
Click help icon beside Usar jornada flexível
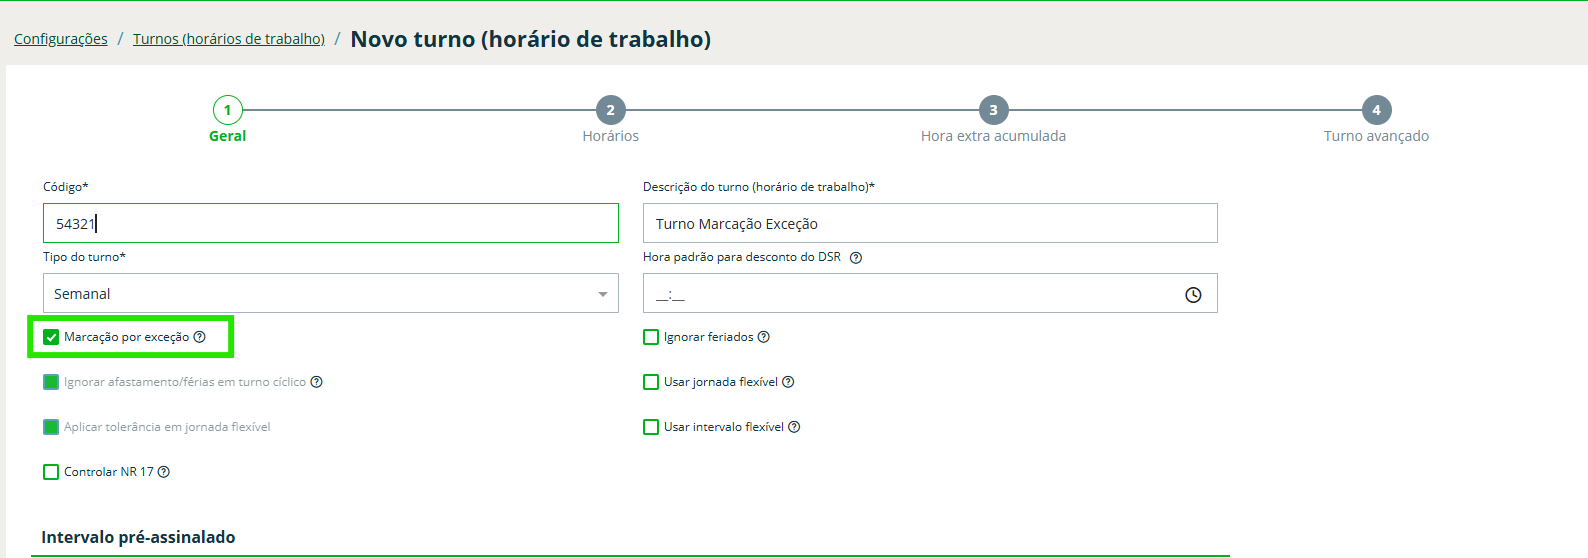pos(788,382)
